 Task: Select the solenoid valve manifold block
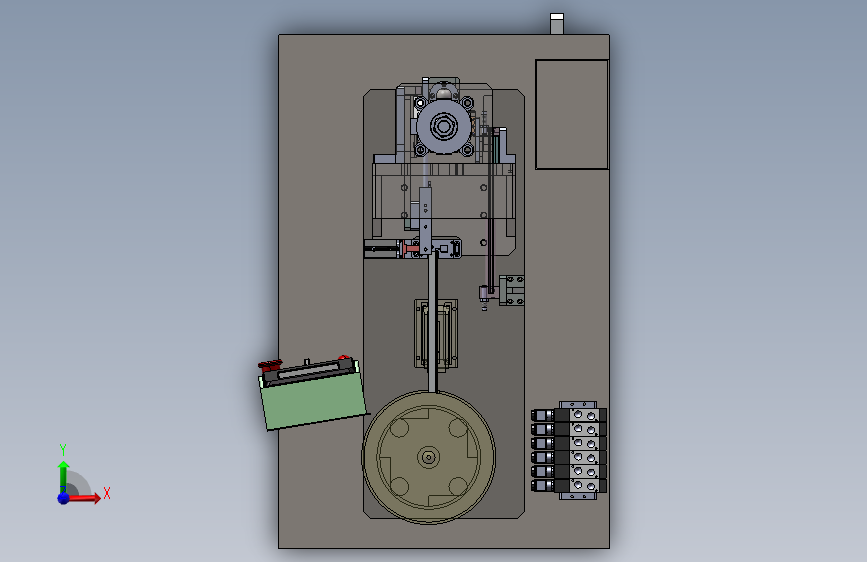(x=569, y=450)
